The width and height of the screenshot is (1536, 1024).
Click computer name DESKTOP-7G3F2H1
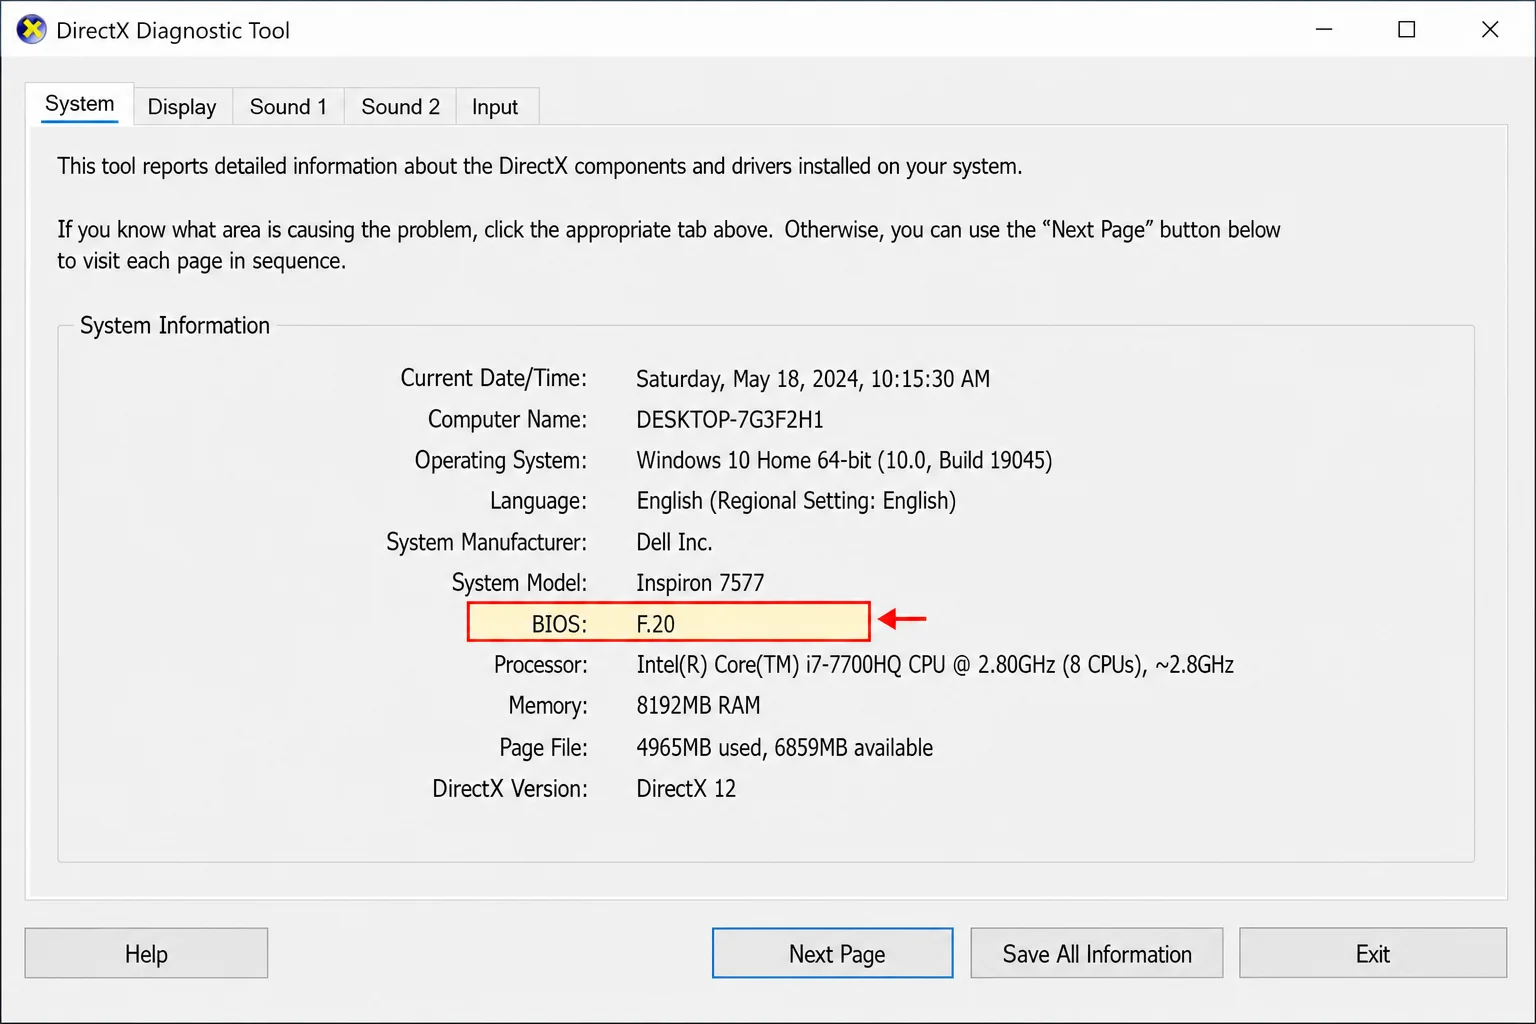(730, 420)
